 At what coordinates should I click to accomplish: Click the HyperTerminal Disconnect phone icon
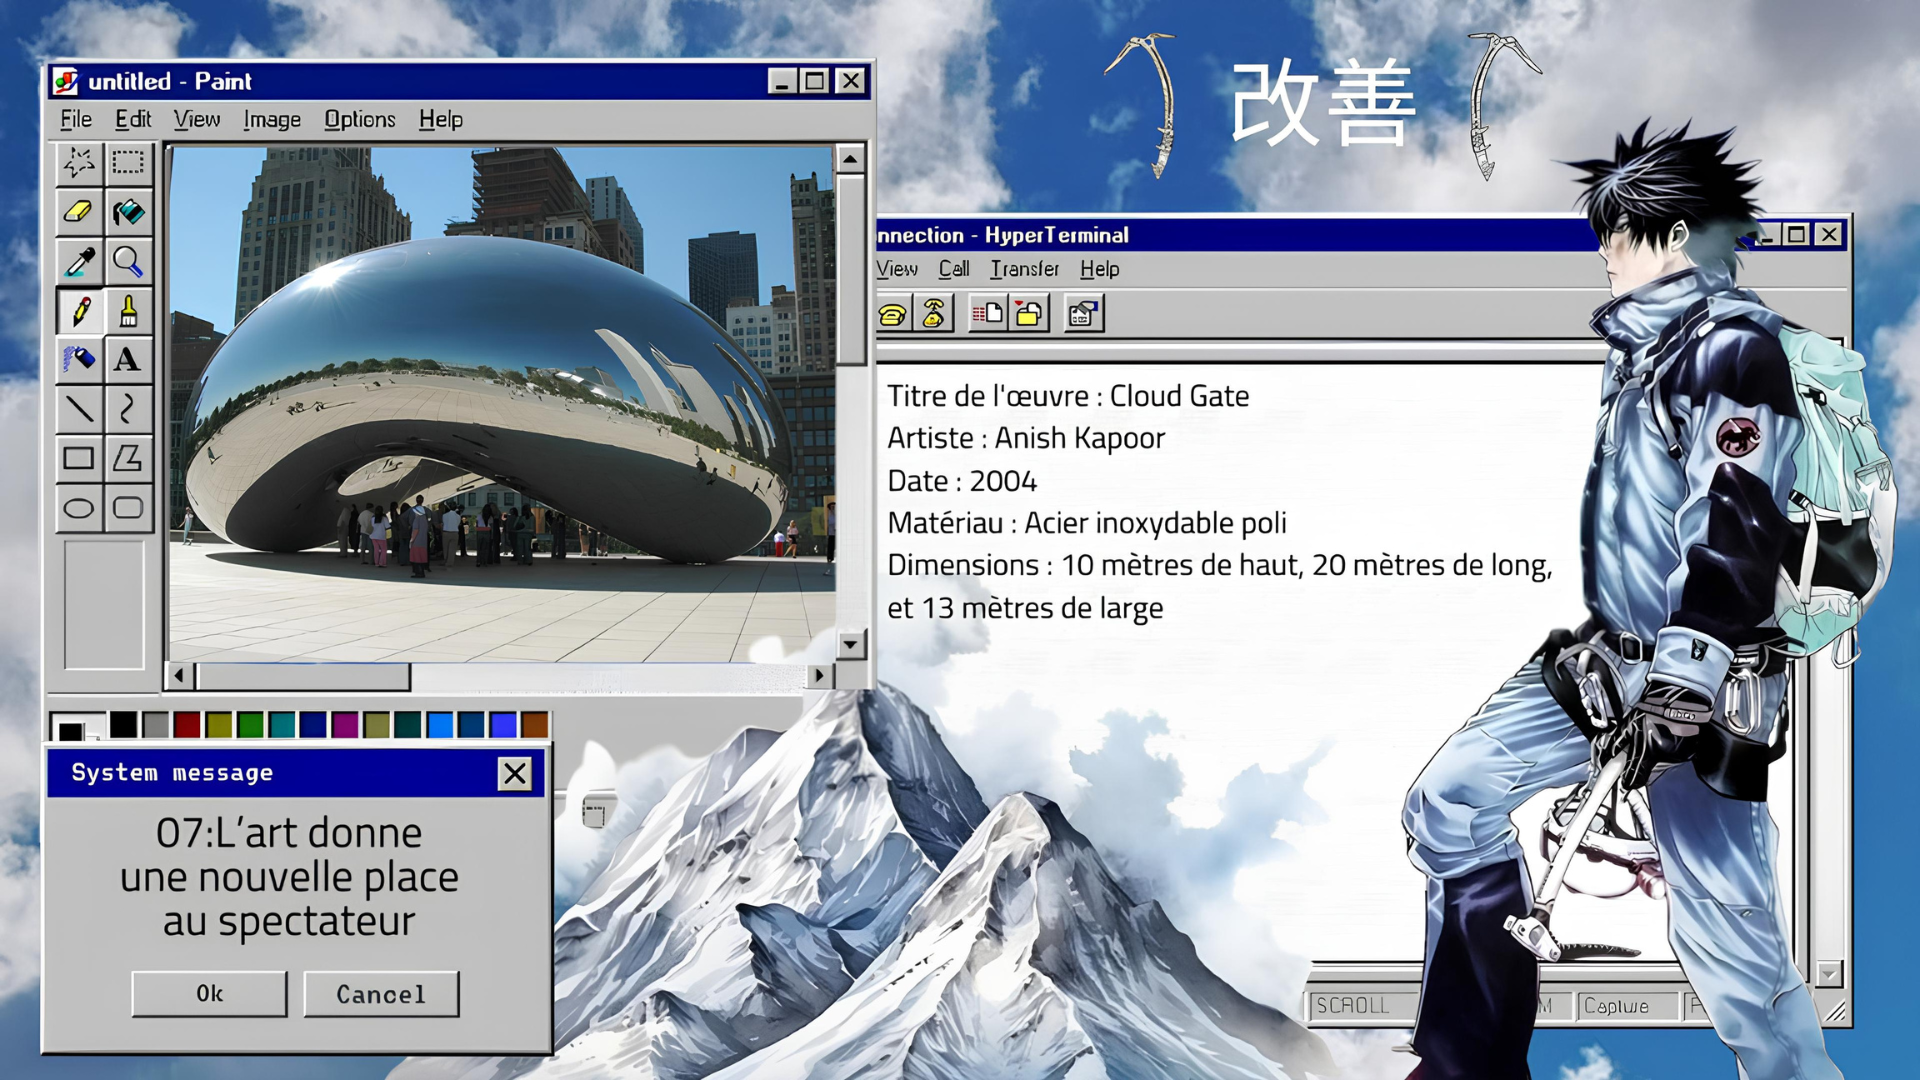(x=934, y=314)
